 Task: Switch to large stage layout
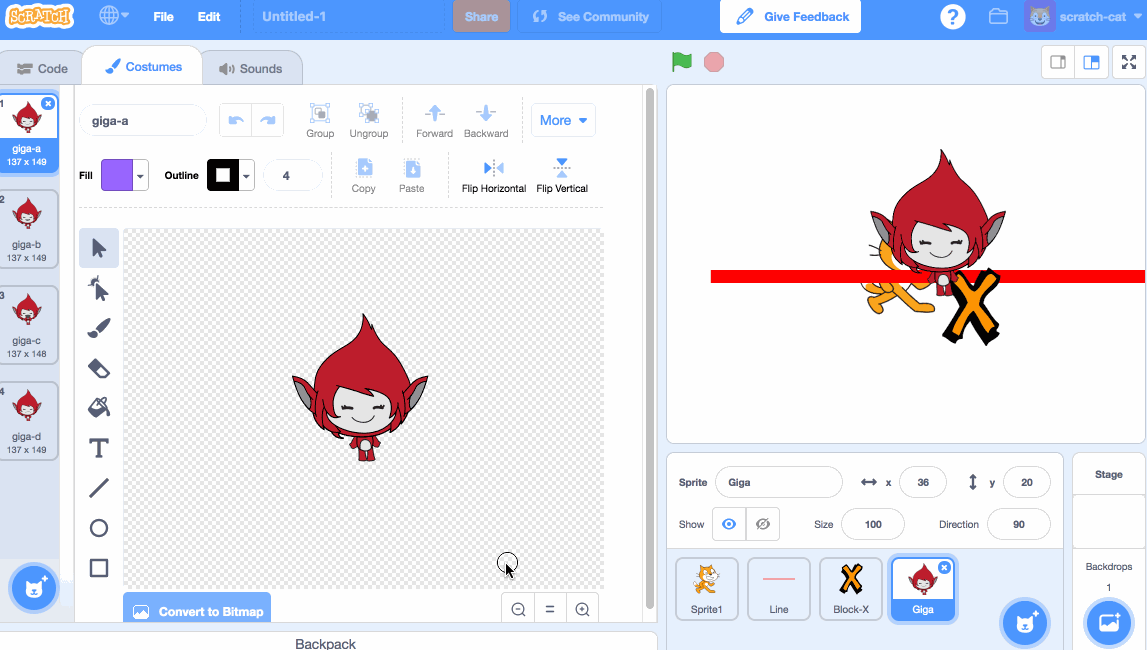point(1091,62)
